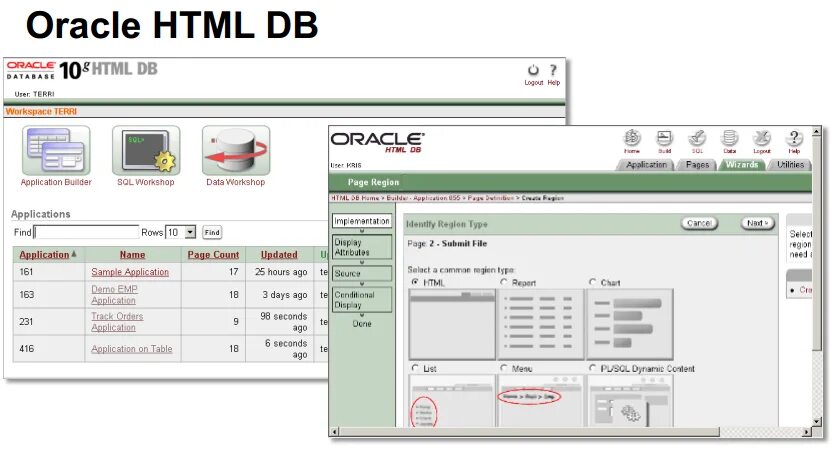This screenshot has height=450, width=835.
Task: Open the Rows dropdown
Action: 181,232
